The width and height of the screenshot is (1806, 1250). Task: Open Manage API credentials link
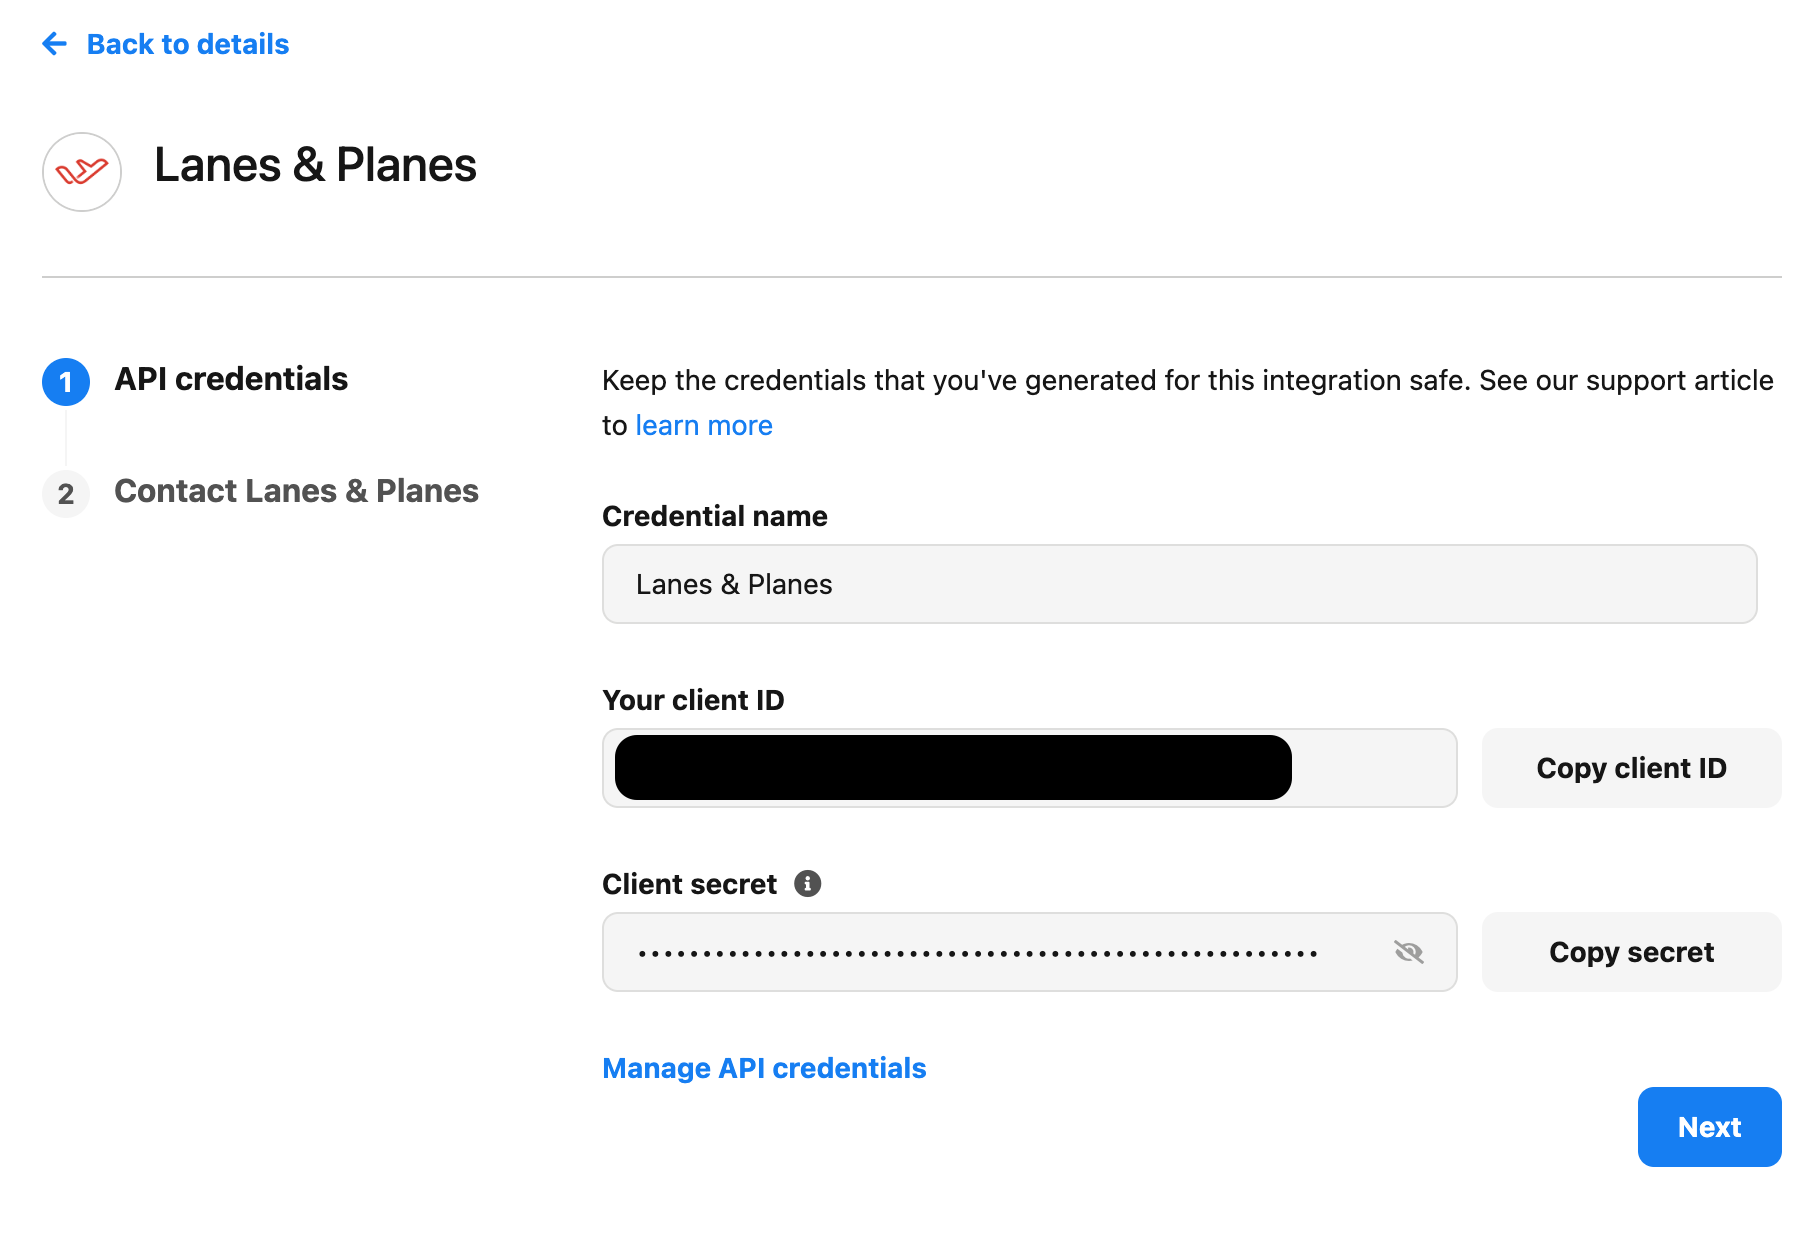click(764, 1068)
